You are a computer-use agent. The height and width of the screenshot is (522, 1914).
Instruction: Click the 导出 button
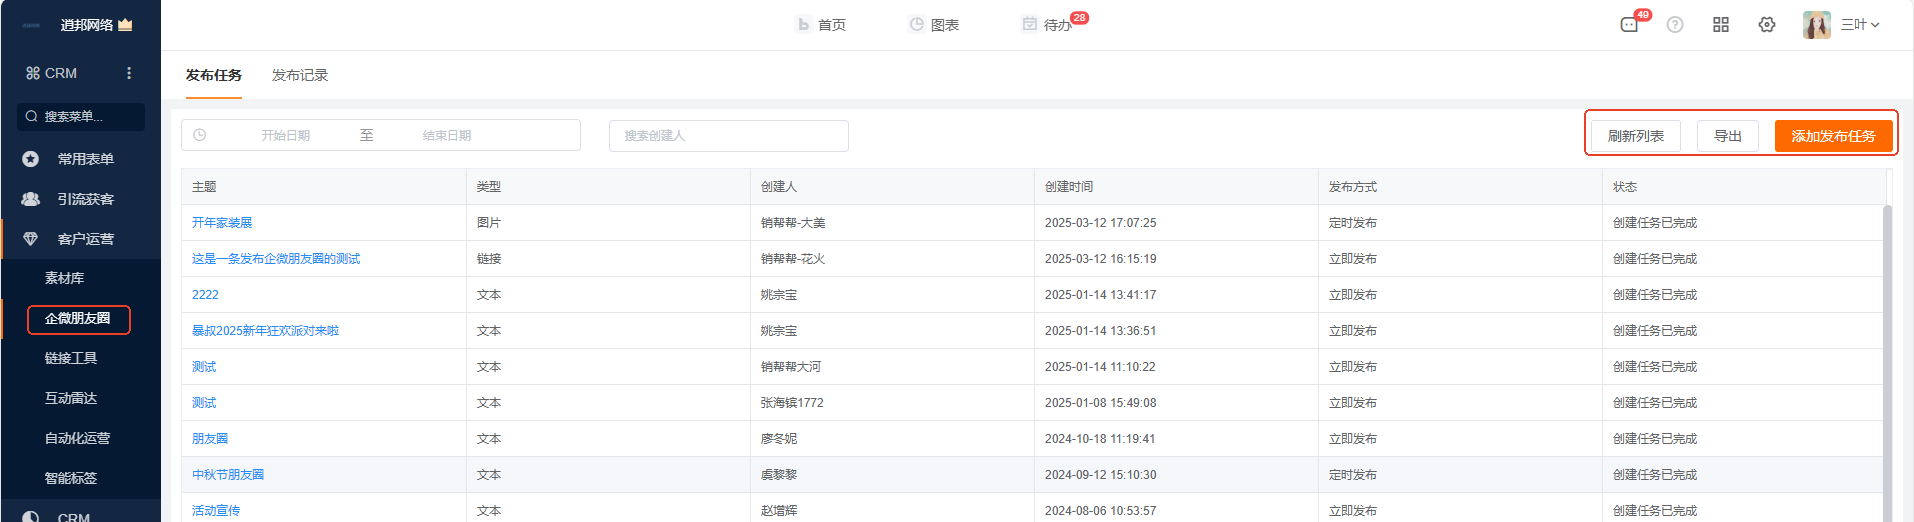click(1727, 136)
